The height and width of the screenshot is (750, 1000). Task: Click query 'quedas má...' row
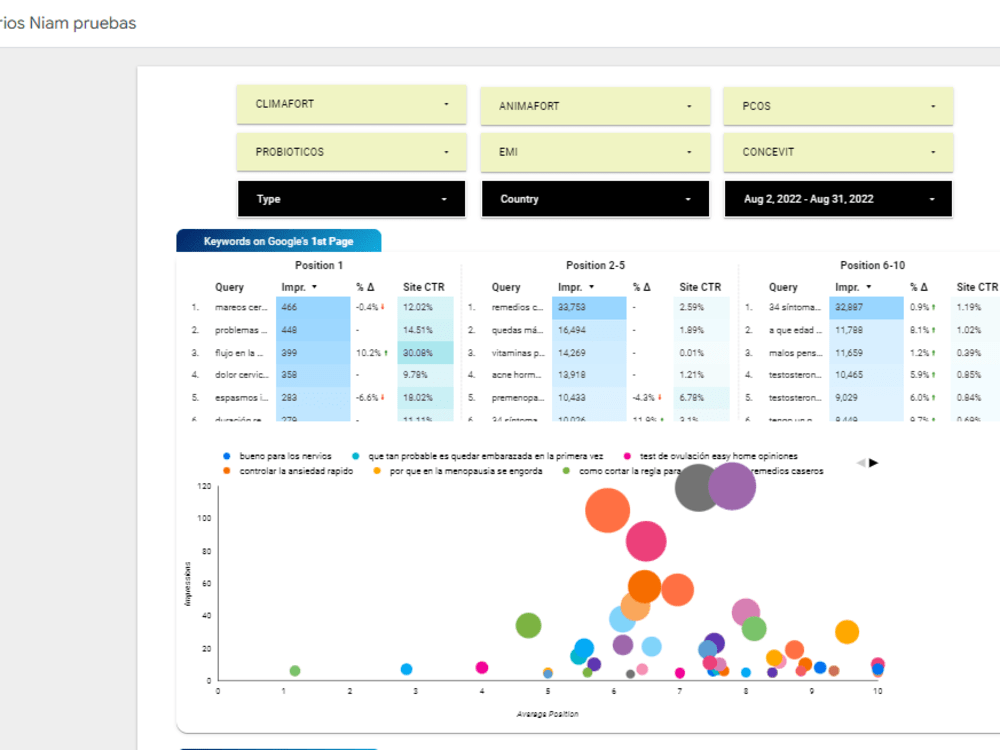point(517,330)
